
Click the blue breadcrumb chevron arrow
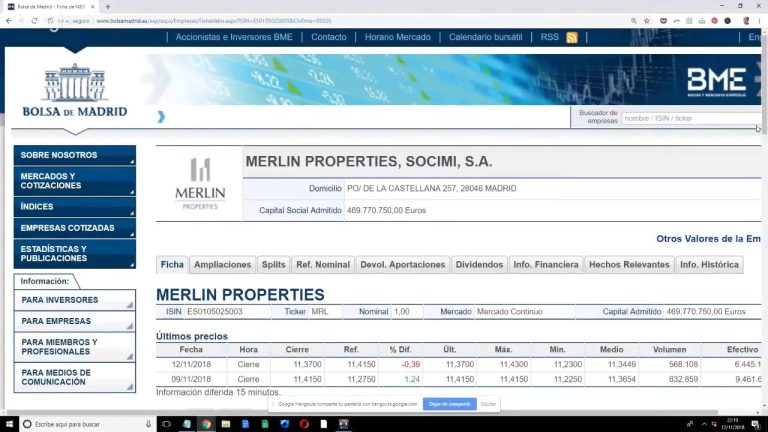(161, 117)
